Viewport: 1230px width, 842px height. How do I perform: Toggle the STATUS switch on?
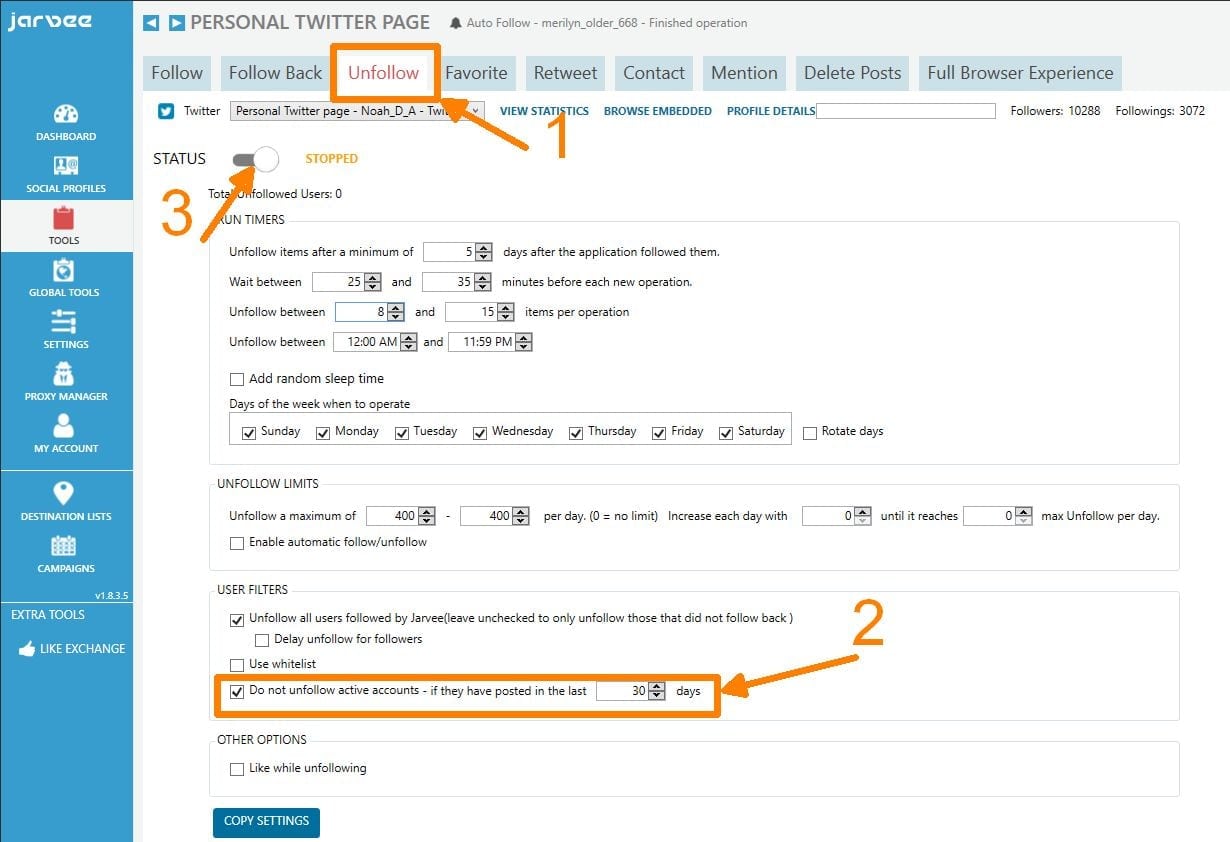(255, 159)
